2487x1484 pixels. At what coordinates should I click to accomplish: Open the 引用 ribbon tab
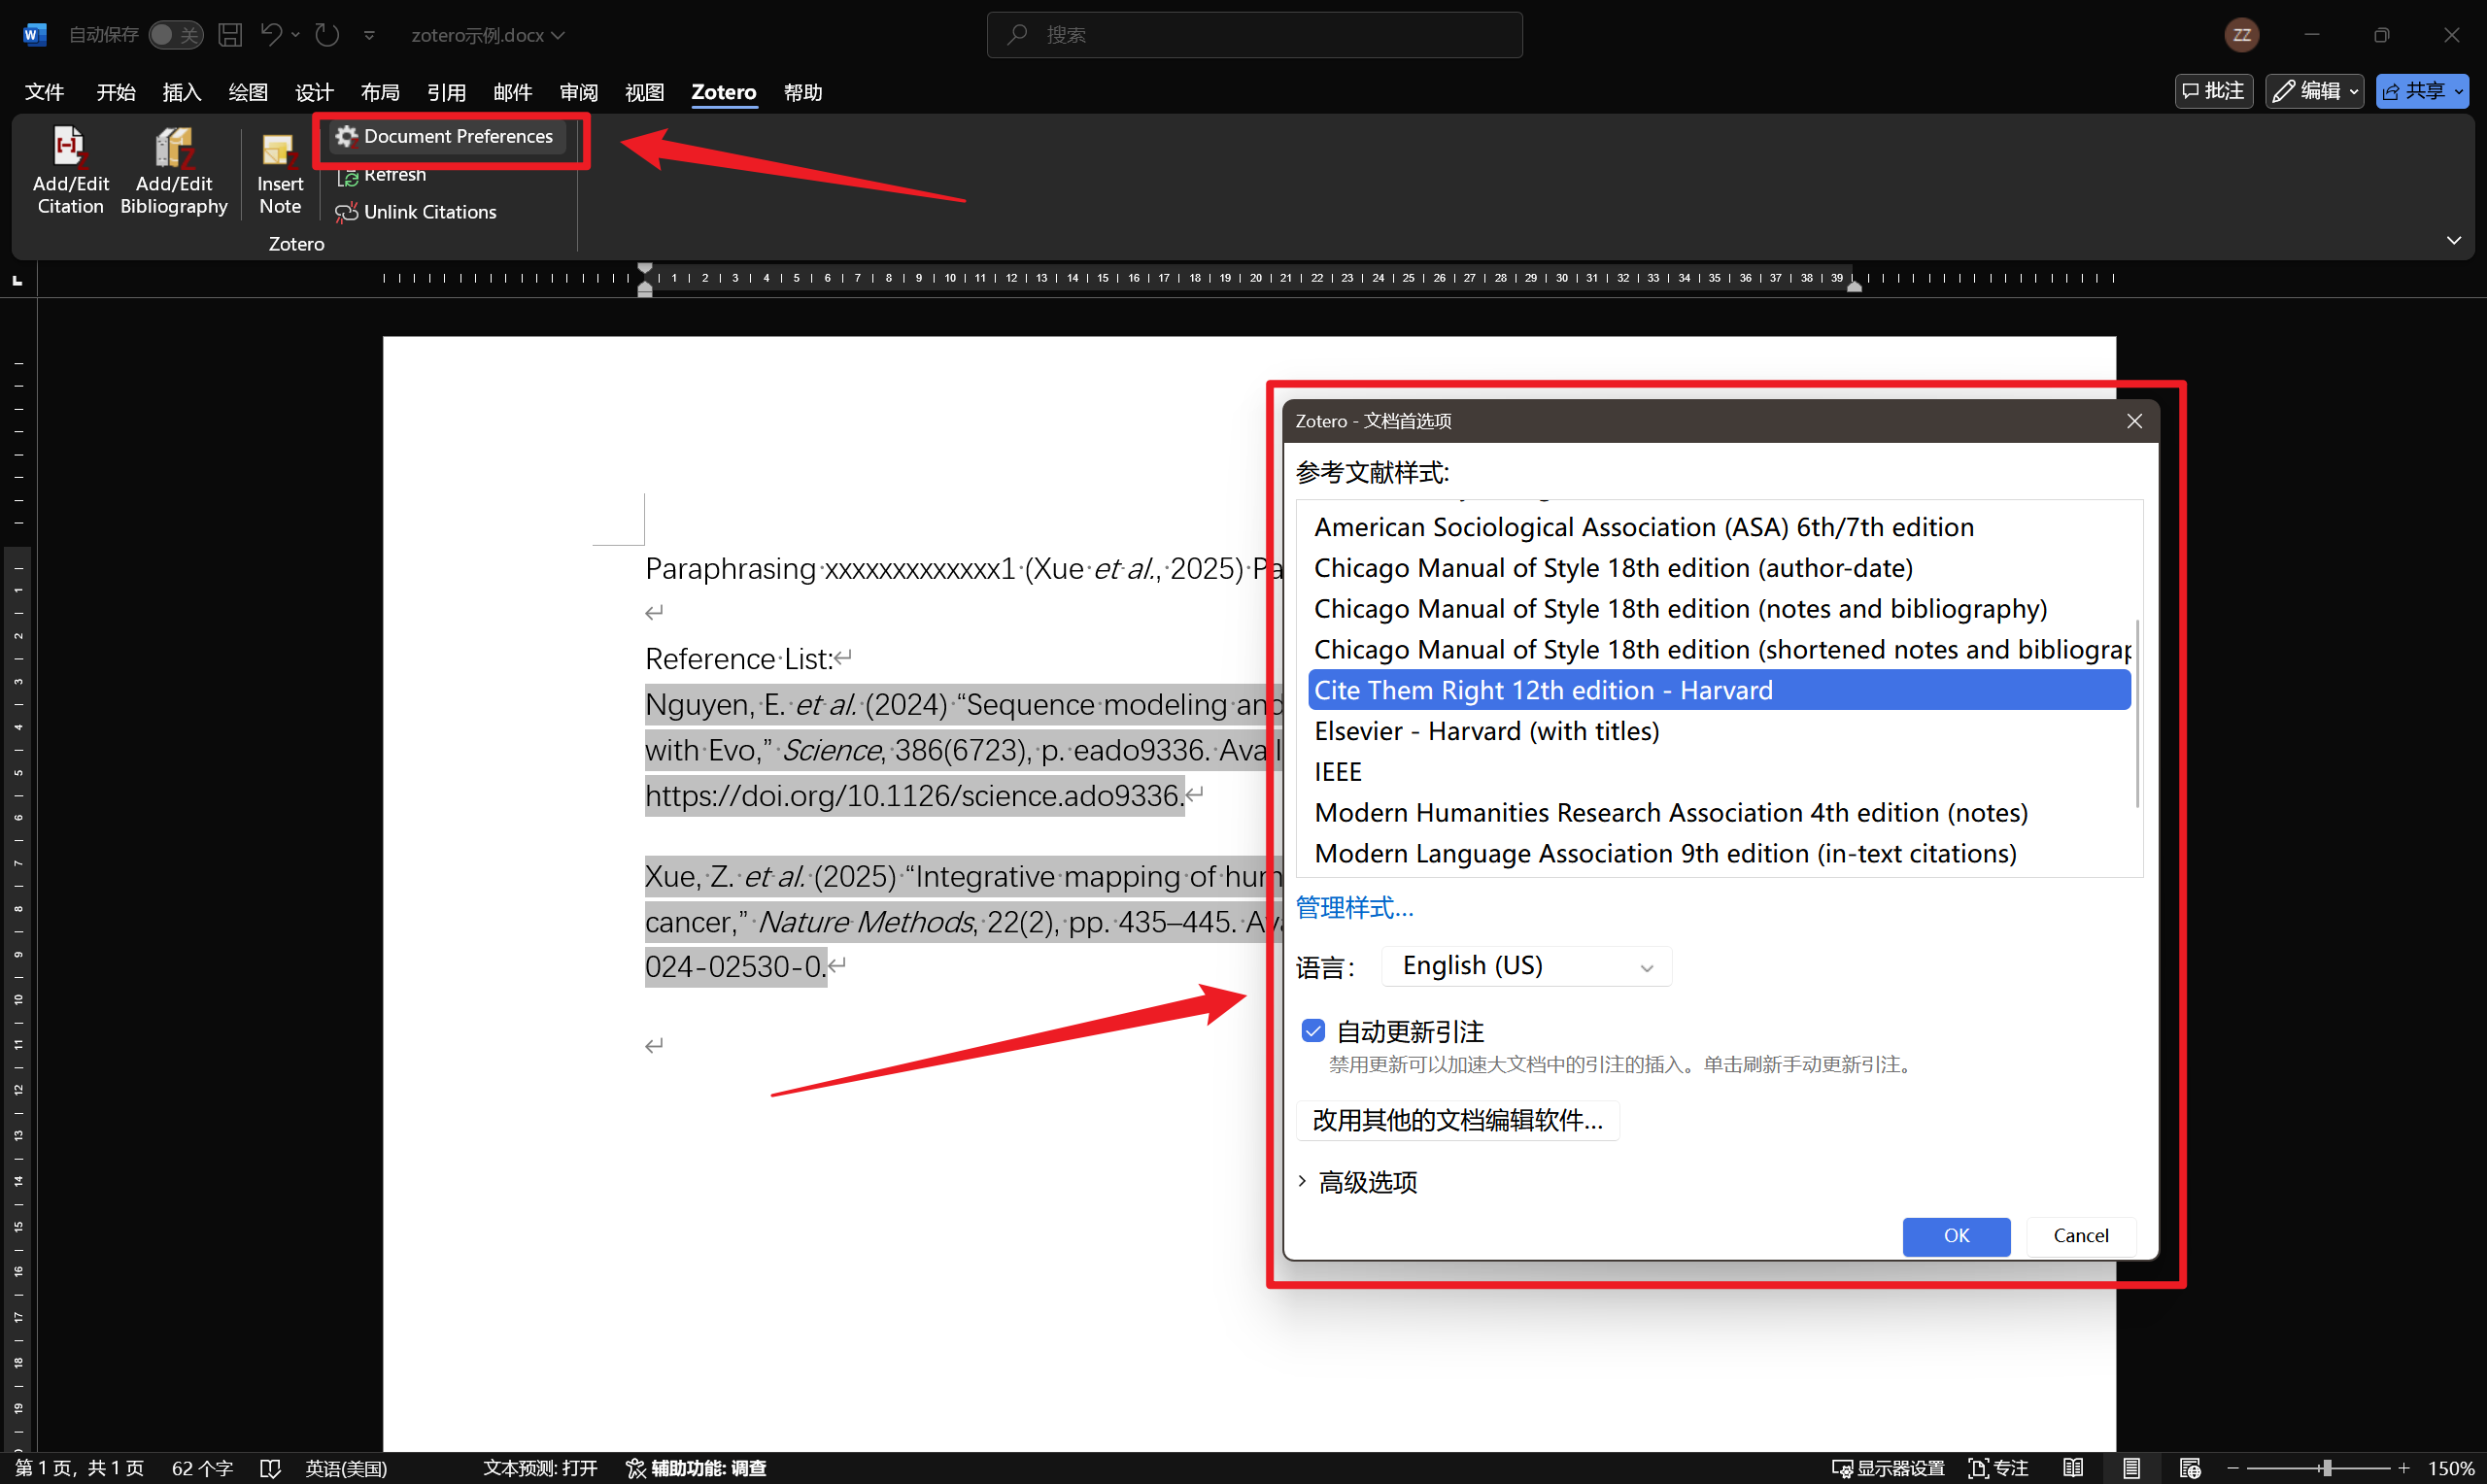click(x=446, y=92)
